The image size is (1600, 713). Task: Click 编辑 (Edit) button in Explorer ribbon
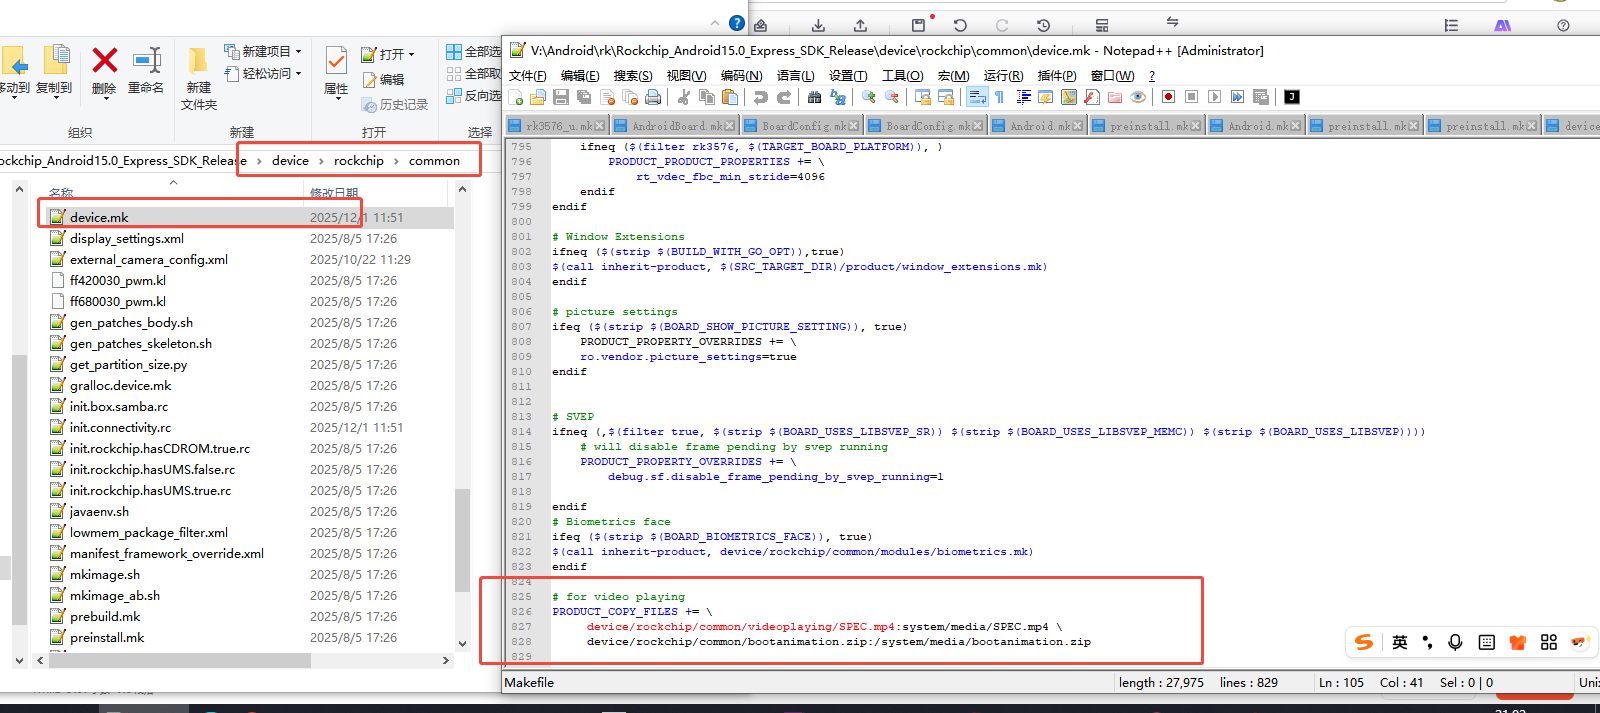click(383, 79)
